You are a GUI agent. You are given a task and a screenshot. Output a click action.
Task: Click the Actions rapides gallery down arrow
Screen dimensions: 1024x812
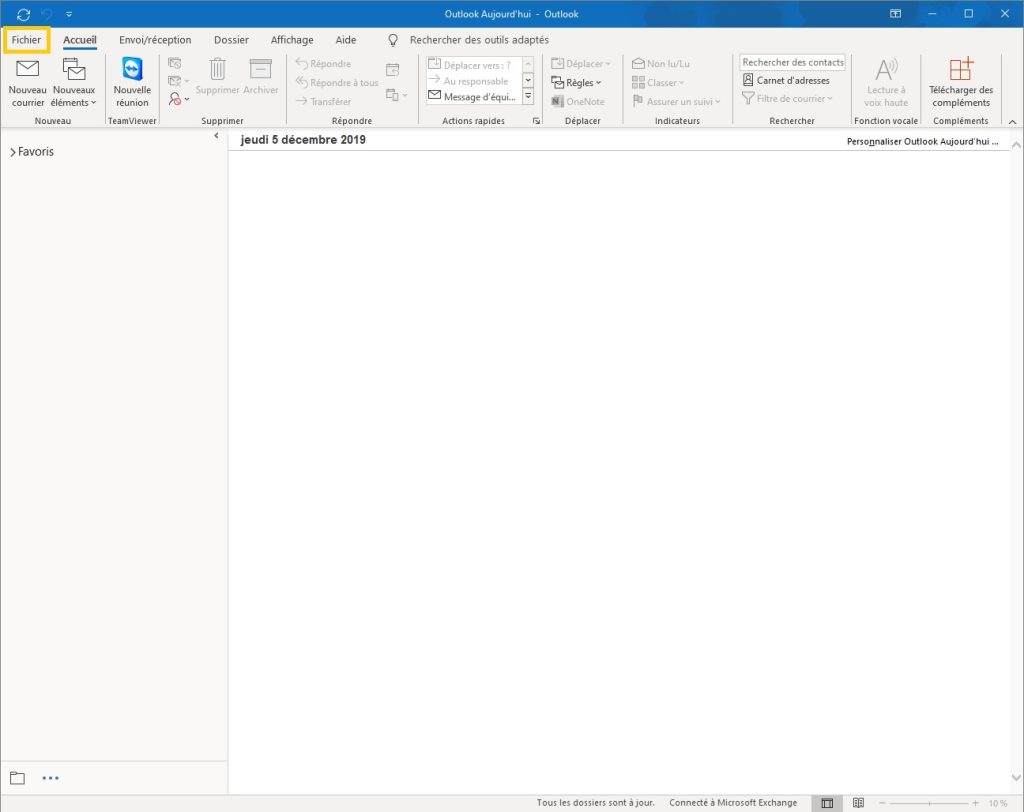pyautogui.click(x=528, y=80)
